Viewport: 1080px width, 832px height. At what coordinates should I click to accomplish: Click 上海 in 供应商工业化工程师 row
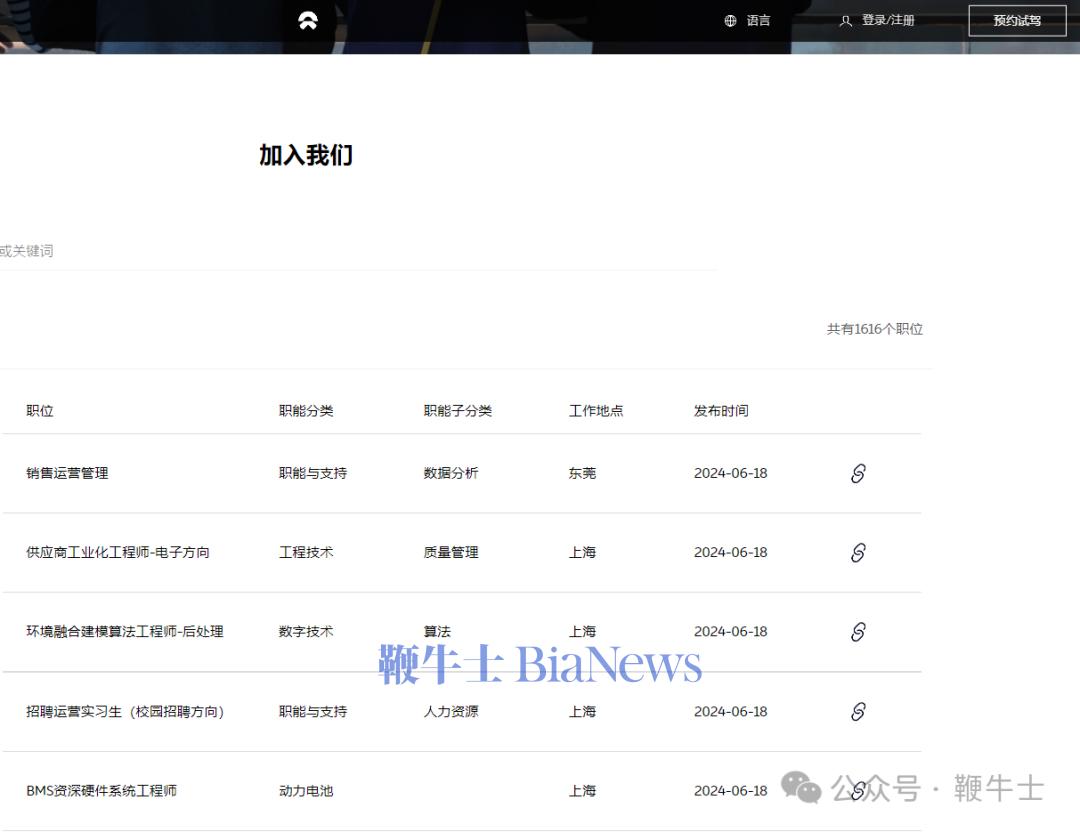click(582, 552)
